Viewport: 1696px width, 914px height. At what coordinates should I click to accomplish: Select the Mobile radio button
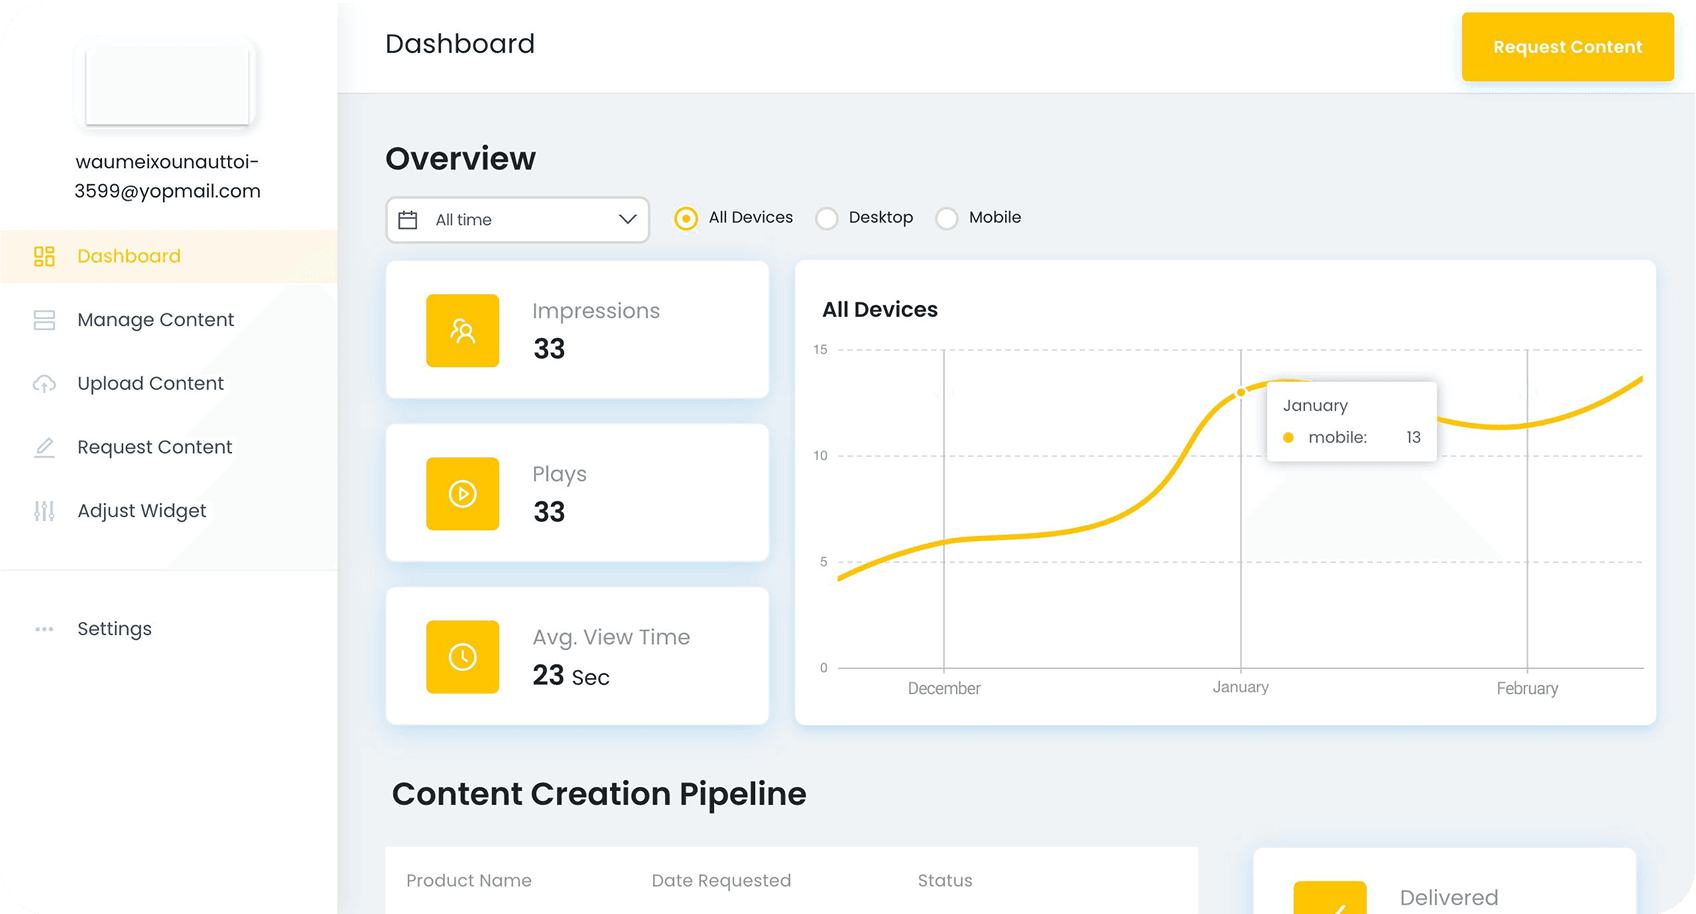946,219
